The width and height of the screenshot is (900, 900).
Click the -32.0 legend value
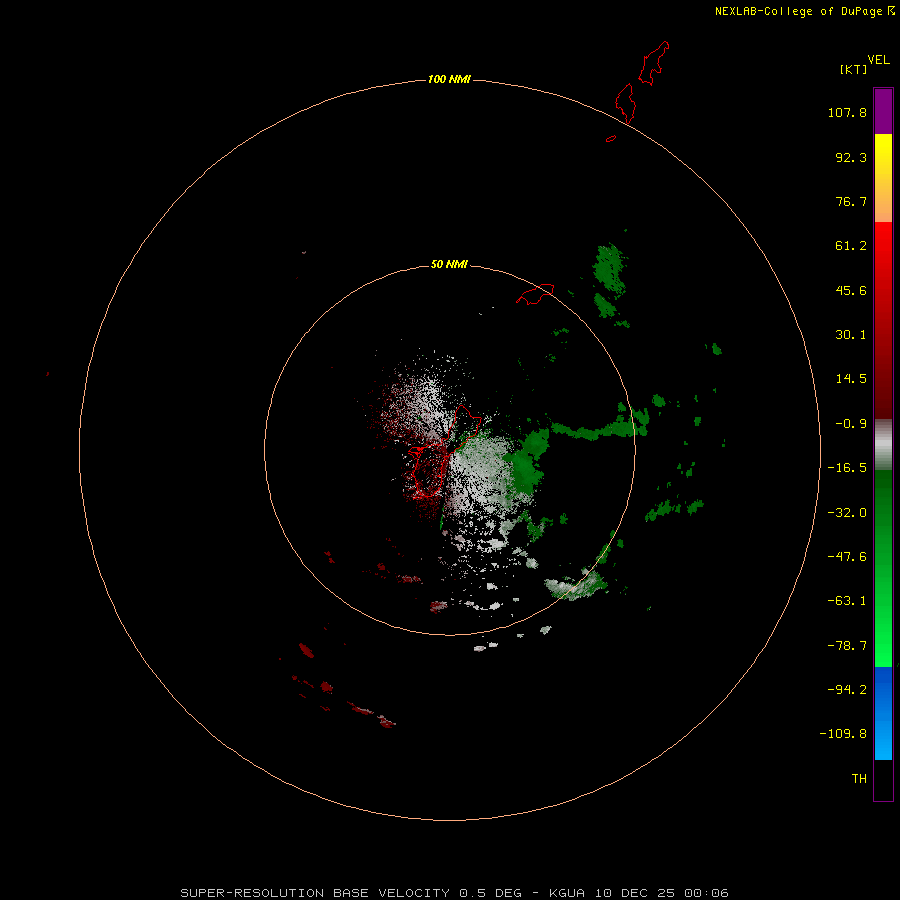847,513
